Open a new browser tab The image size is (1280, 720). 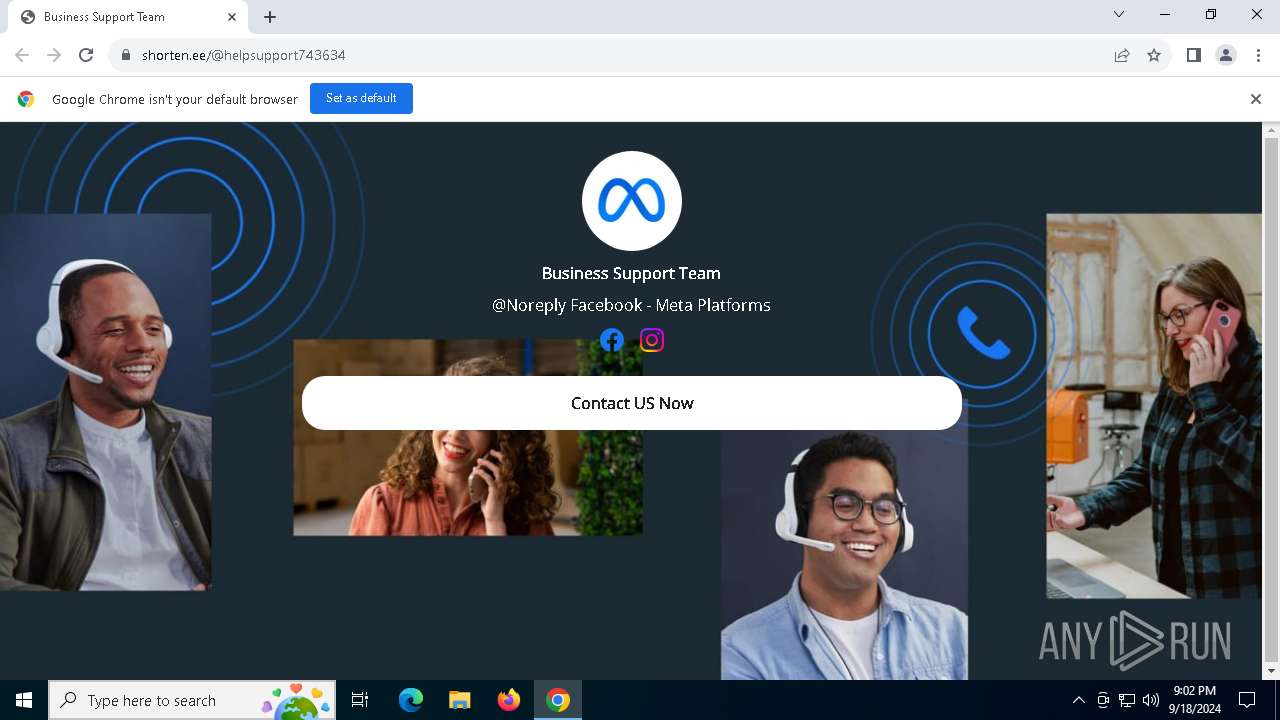coord(270,17)
